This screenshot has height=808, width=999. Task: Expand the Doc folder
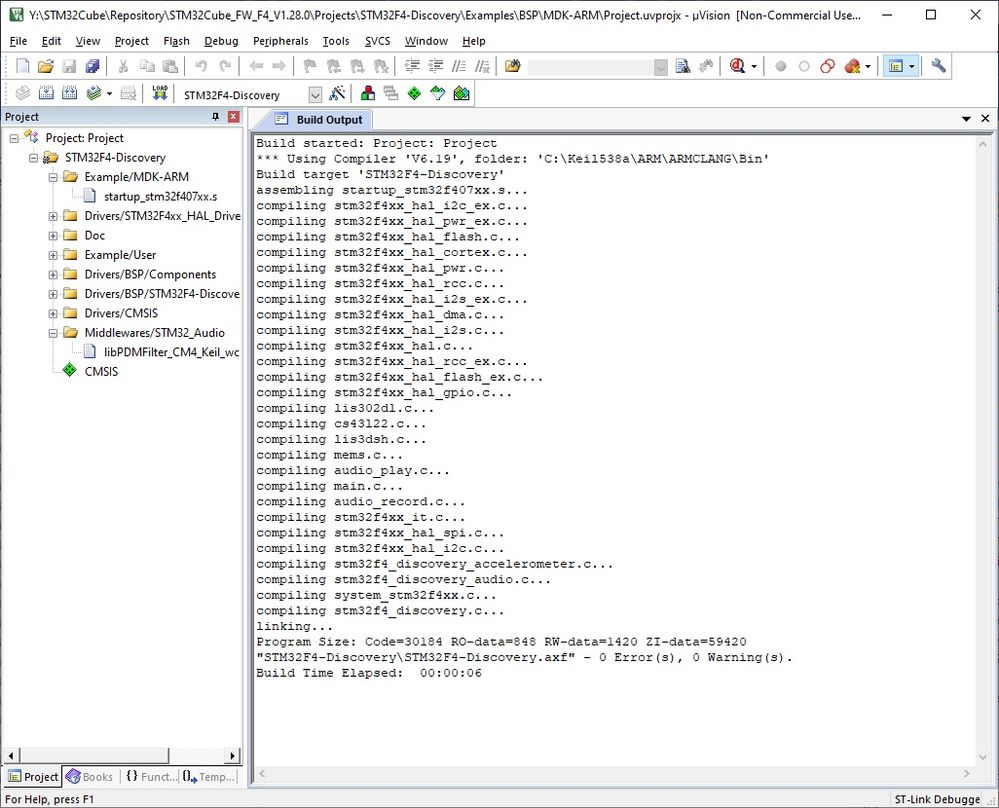pos(54,236)
